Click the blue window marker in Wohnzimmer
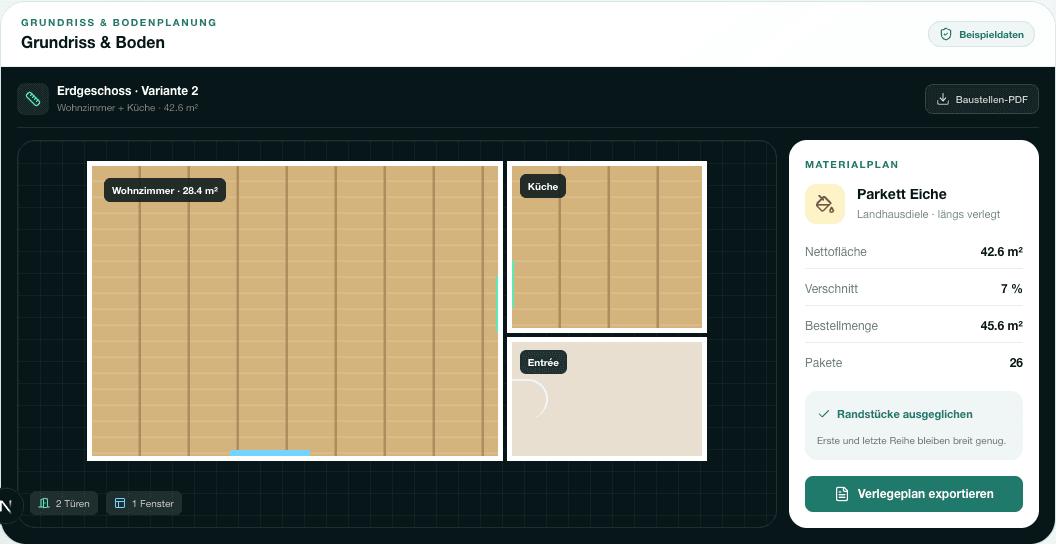 [270, 453]
